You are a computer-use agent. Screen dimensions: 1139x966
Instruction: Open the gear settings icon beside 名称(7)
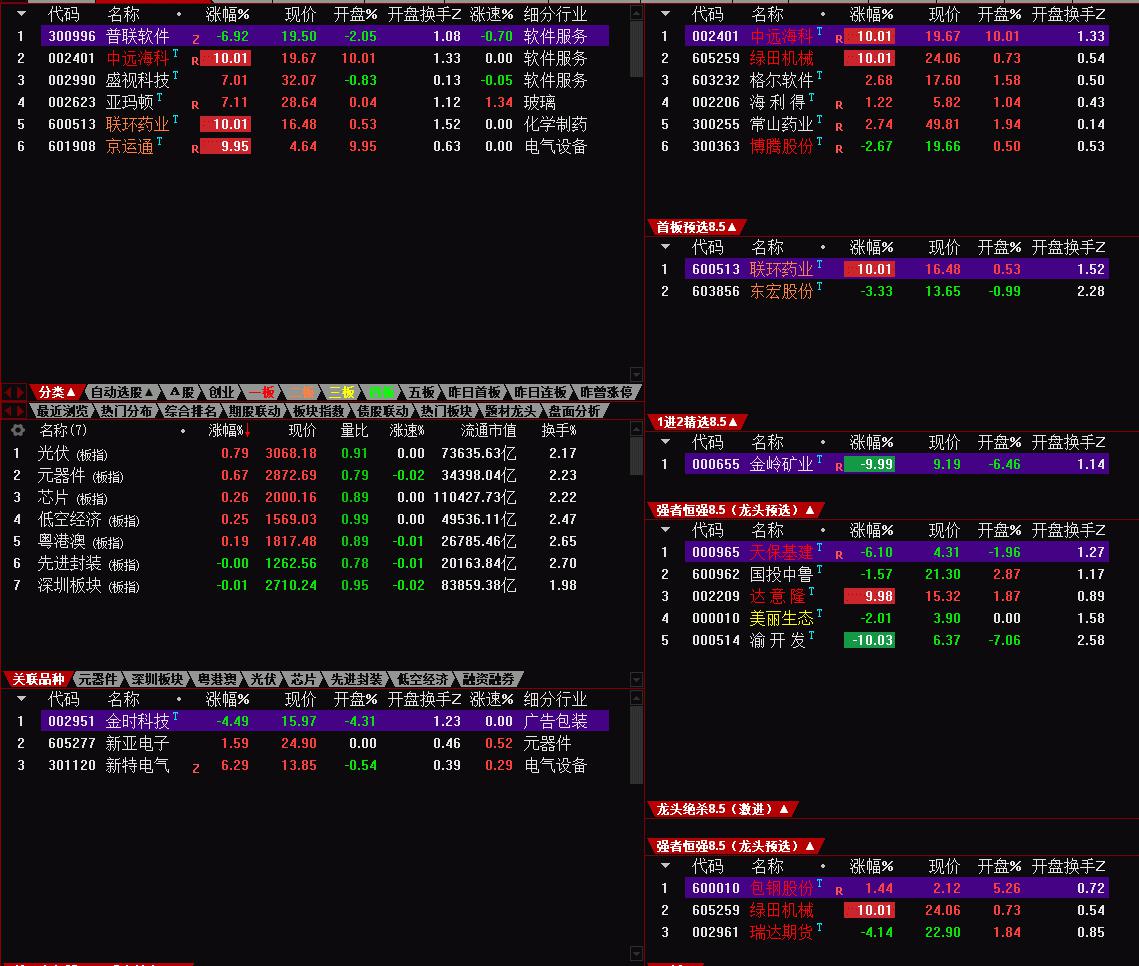coord(17,431)
